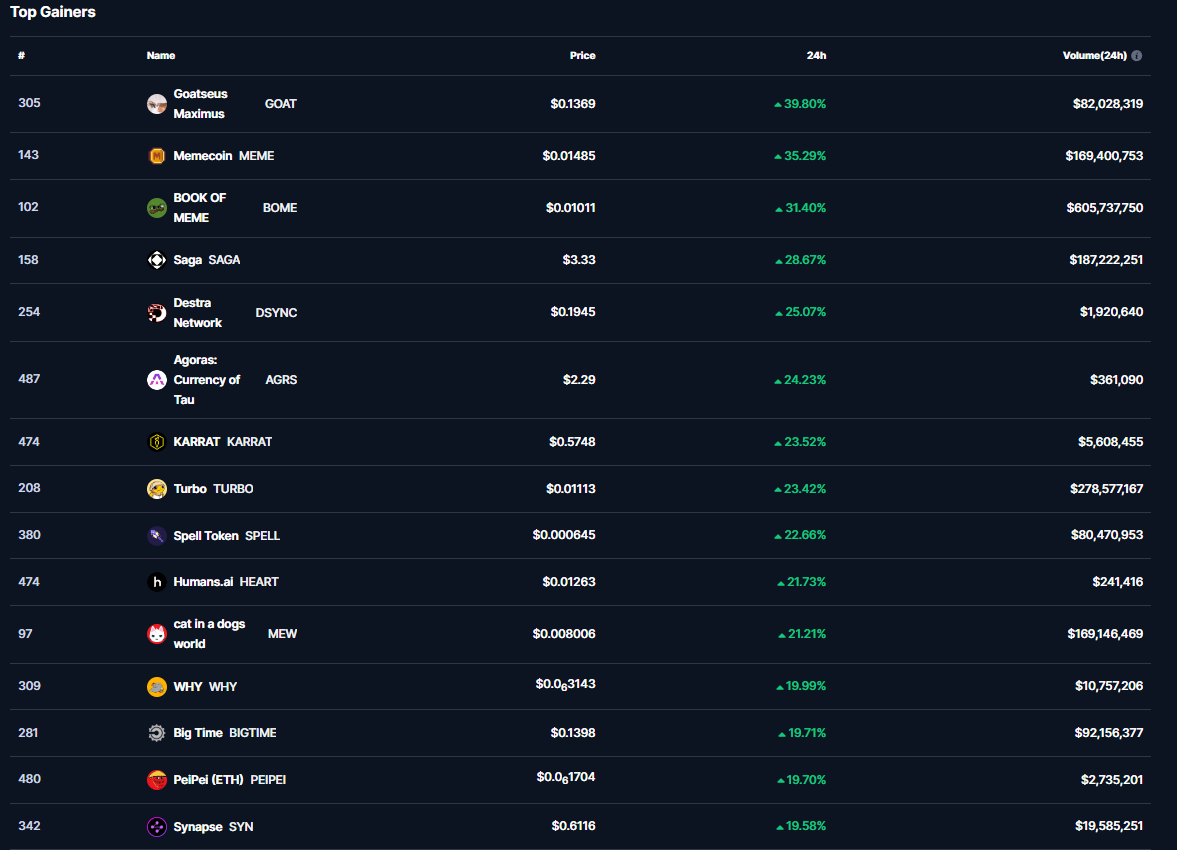Click the Agoras AGRS coin logo
This screenshot has width=1177, height=850.
pyautogui.click(x=157, y=380)
